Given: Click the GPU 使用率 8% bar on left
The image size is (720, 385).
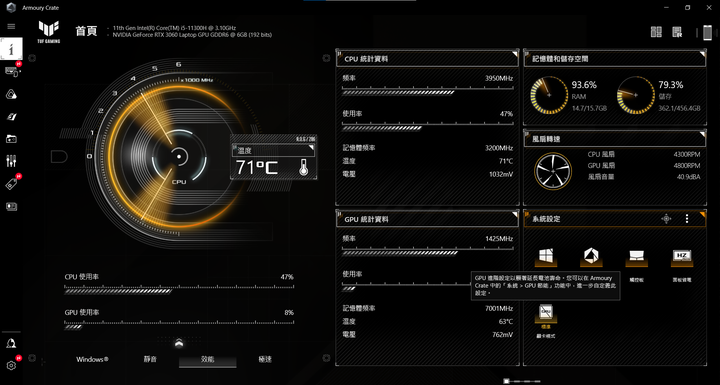Looking at the screenshot, I should [x=179, y=327].
